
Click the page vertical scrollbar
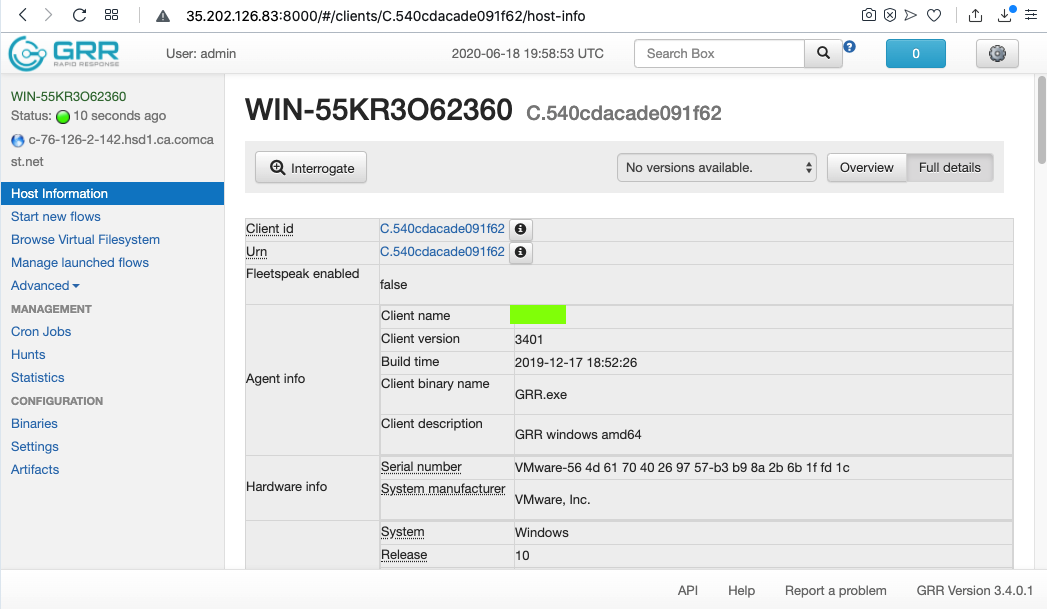point(1041,120)
